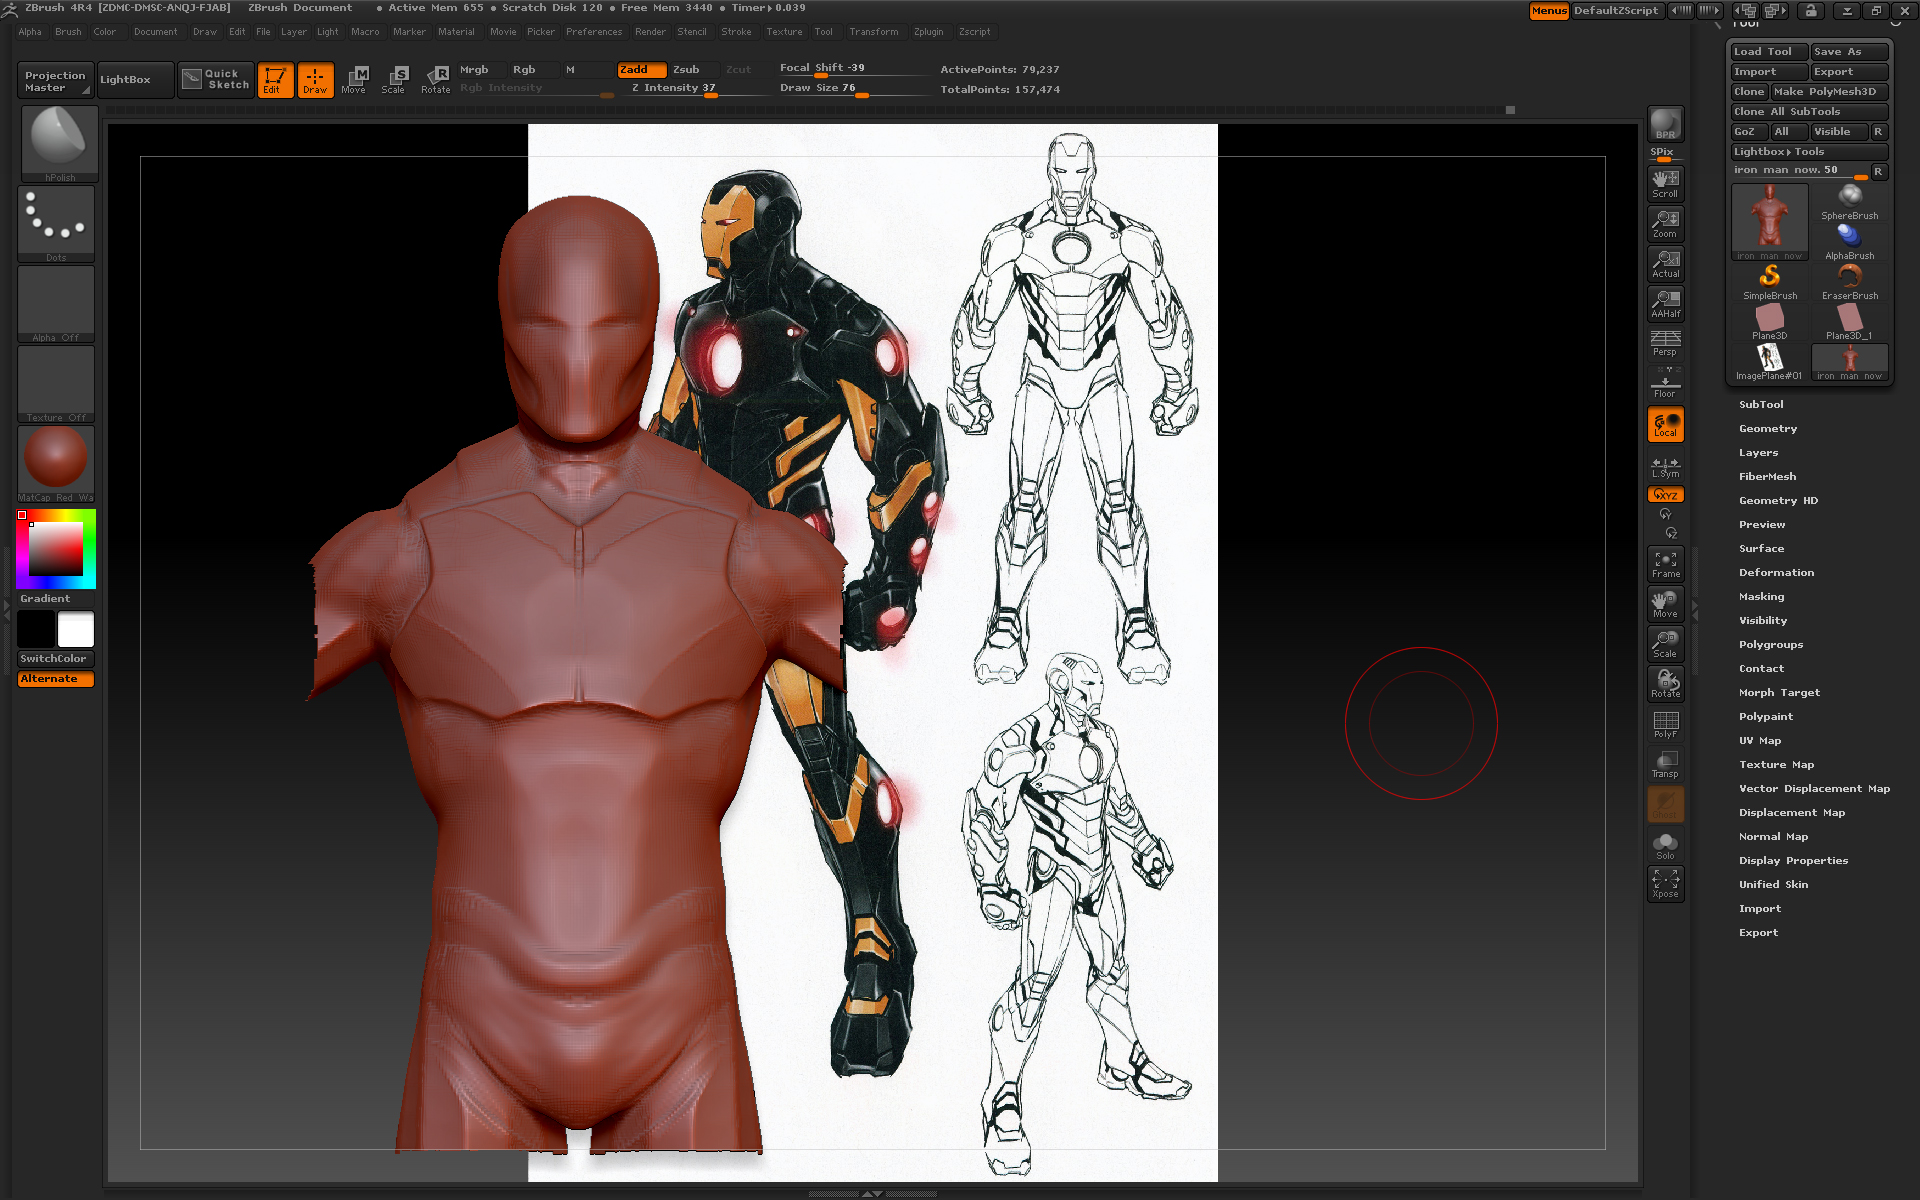
Task: Select the Plane3D tool
Action: tap(1769, 322)
